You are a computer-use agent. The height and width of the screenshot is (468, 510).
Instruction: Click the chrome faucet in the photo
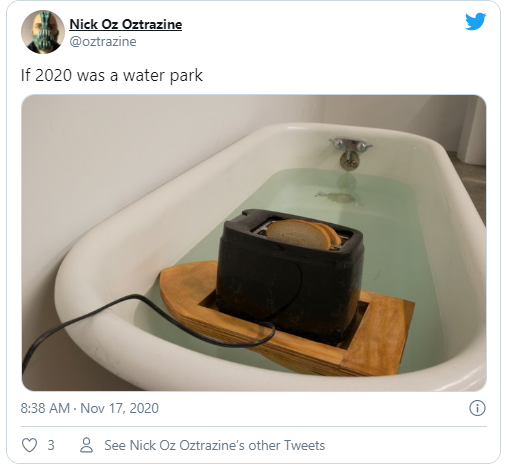tap(350, 153)
